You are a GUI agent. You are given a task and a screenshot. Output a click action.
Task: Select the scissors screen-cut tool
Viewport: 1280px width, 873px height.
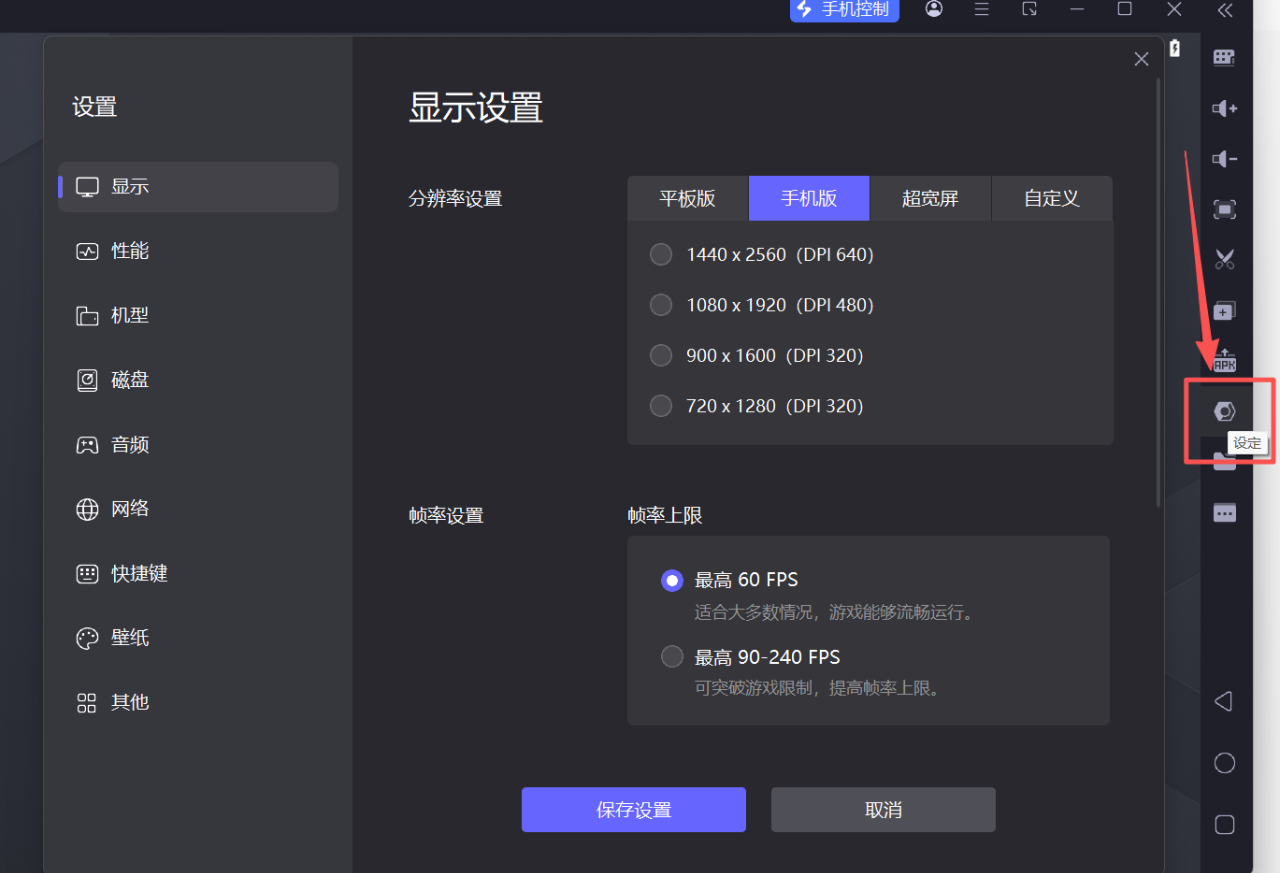tap(1224, 259)
